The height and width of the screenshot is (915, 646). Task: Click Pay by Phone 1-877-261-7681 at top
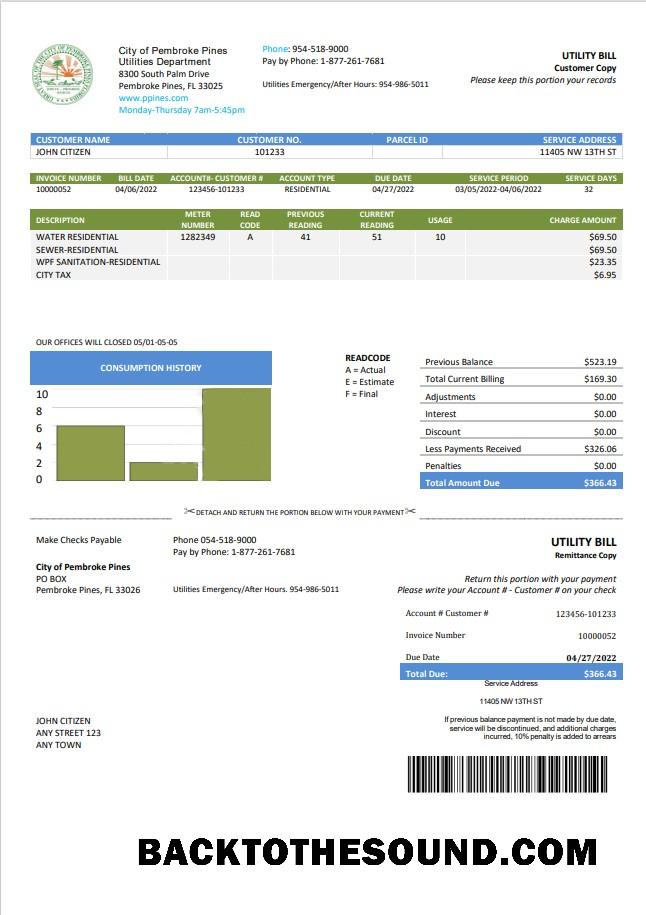click(323, 61)
